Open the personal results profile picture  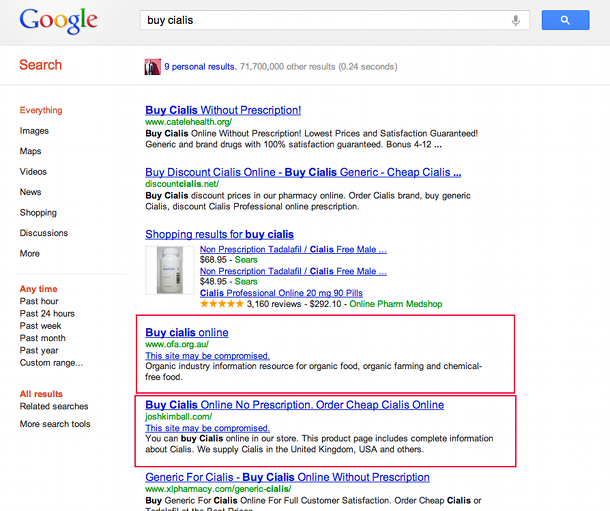pos(152,67)
